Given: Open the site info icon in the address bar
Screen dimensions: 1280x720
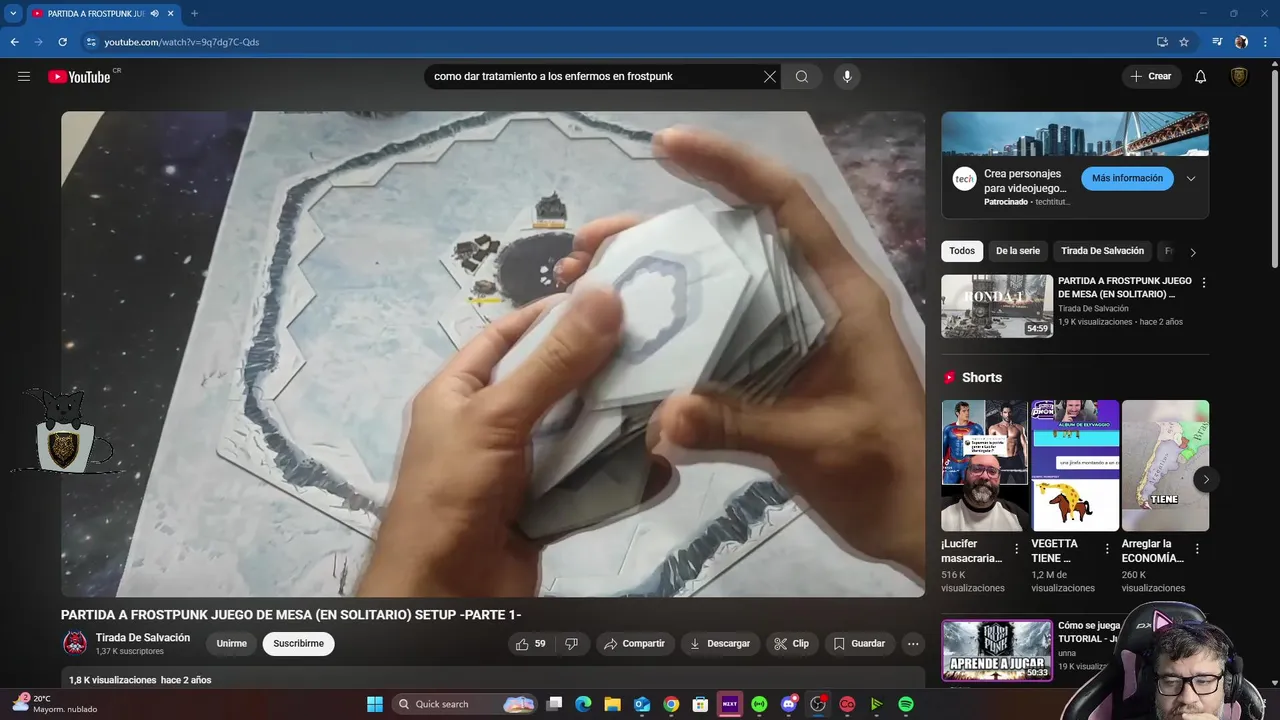Looking at the screenshot, I should [91, 42].
